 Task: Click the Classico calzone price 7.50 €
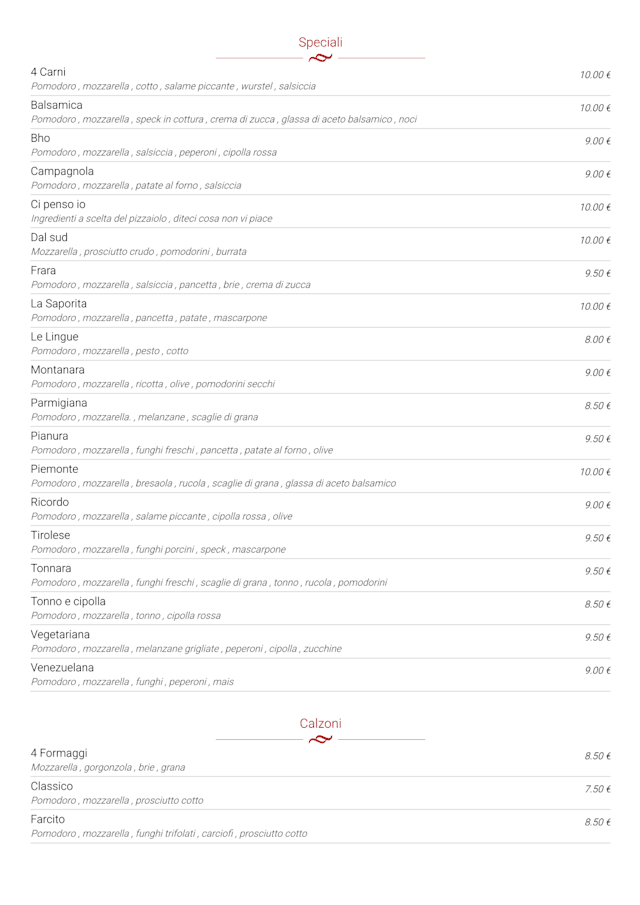tap(597, 790)
